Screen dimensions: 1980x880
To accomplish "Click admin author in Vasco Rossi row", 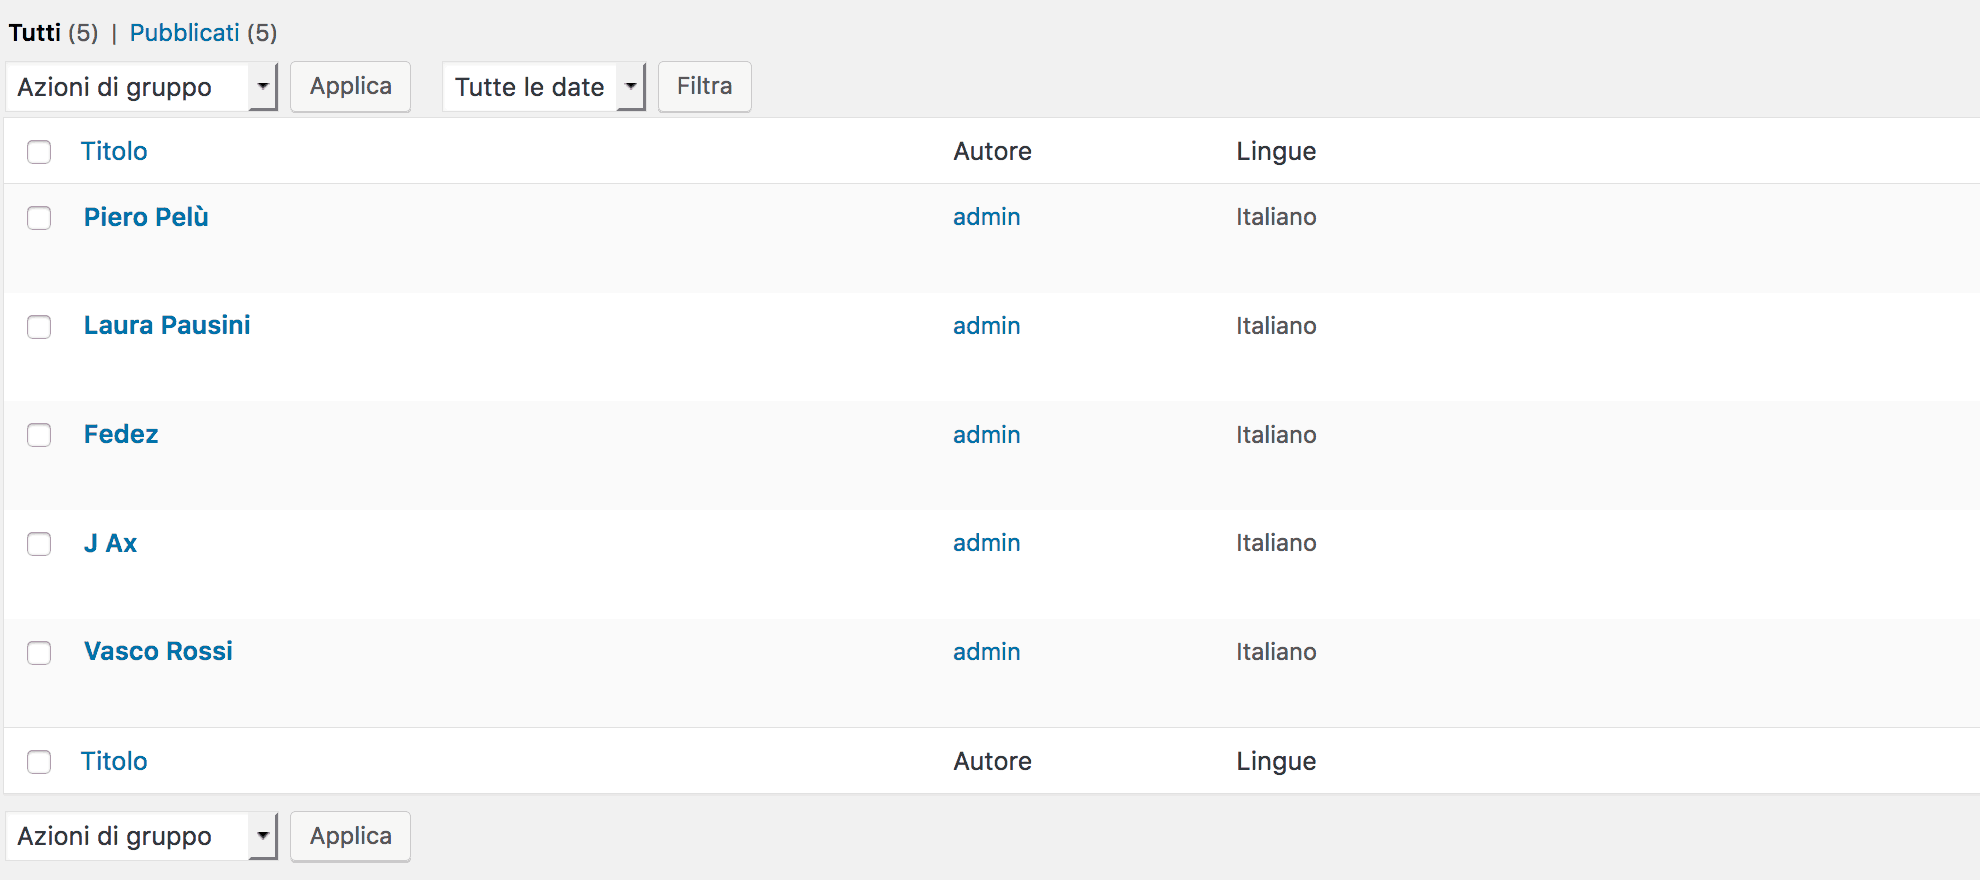I will [986, 652].
